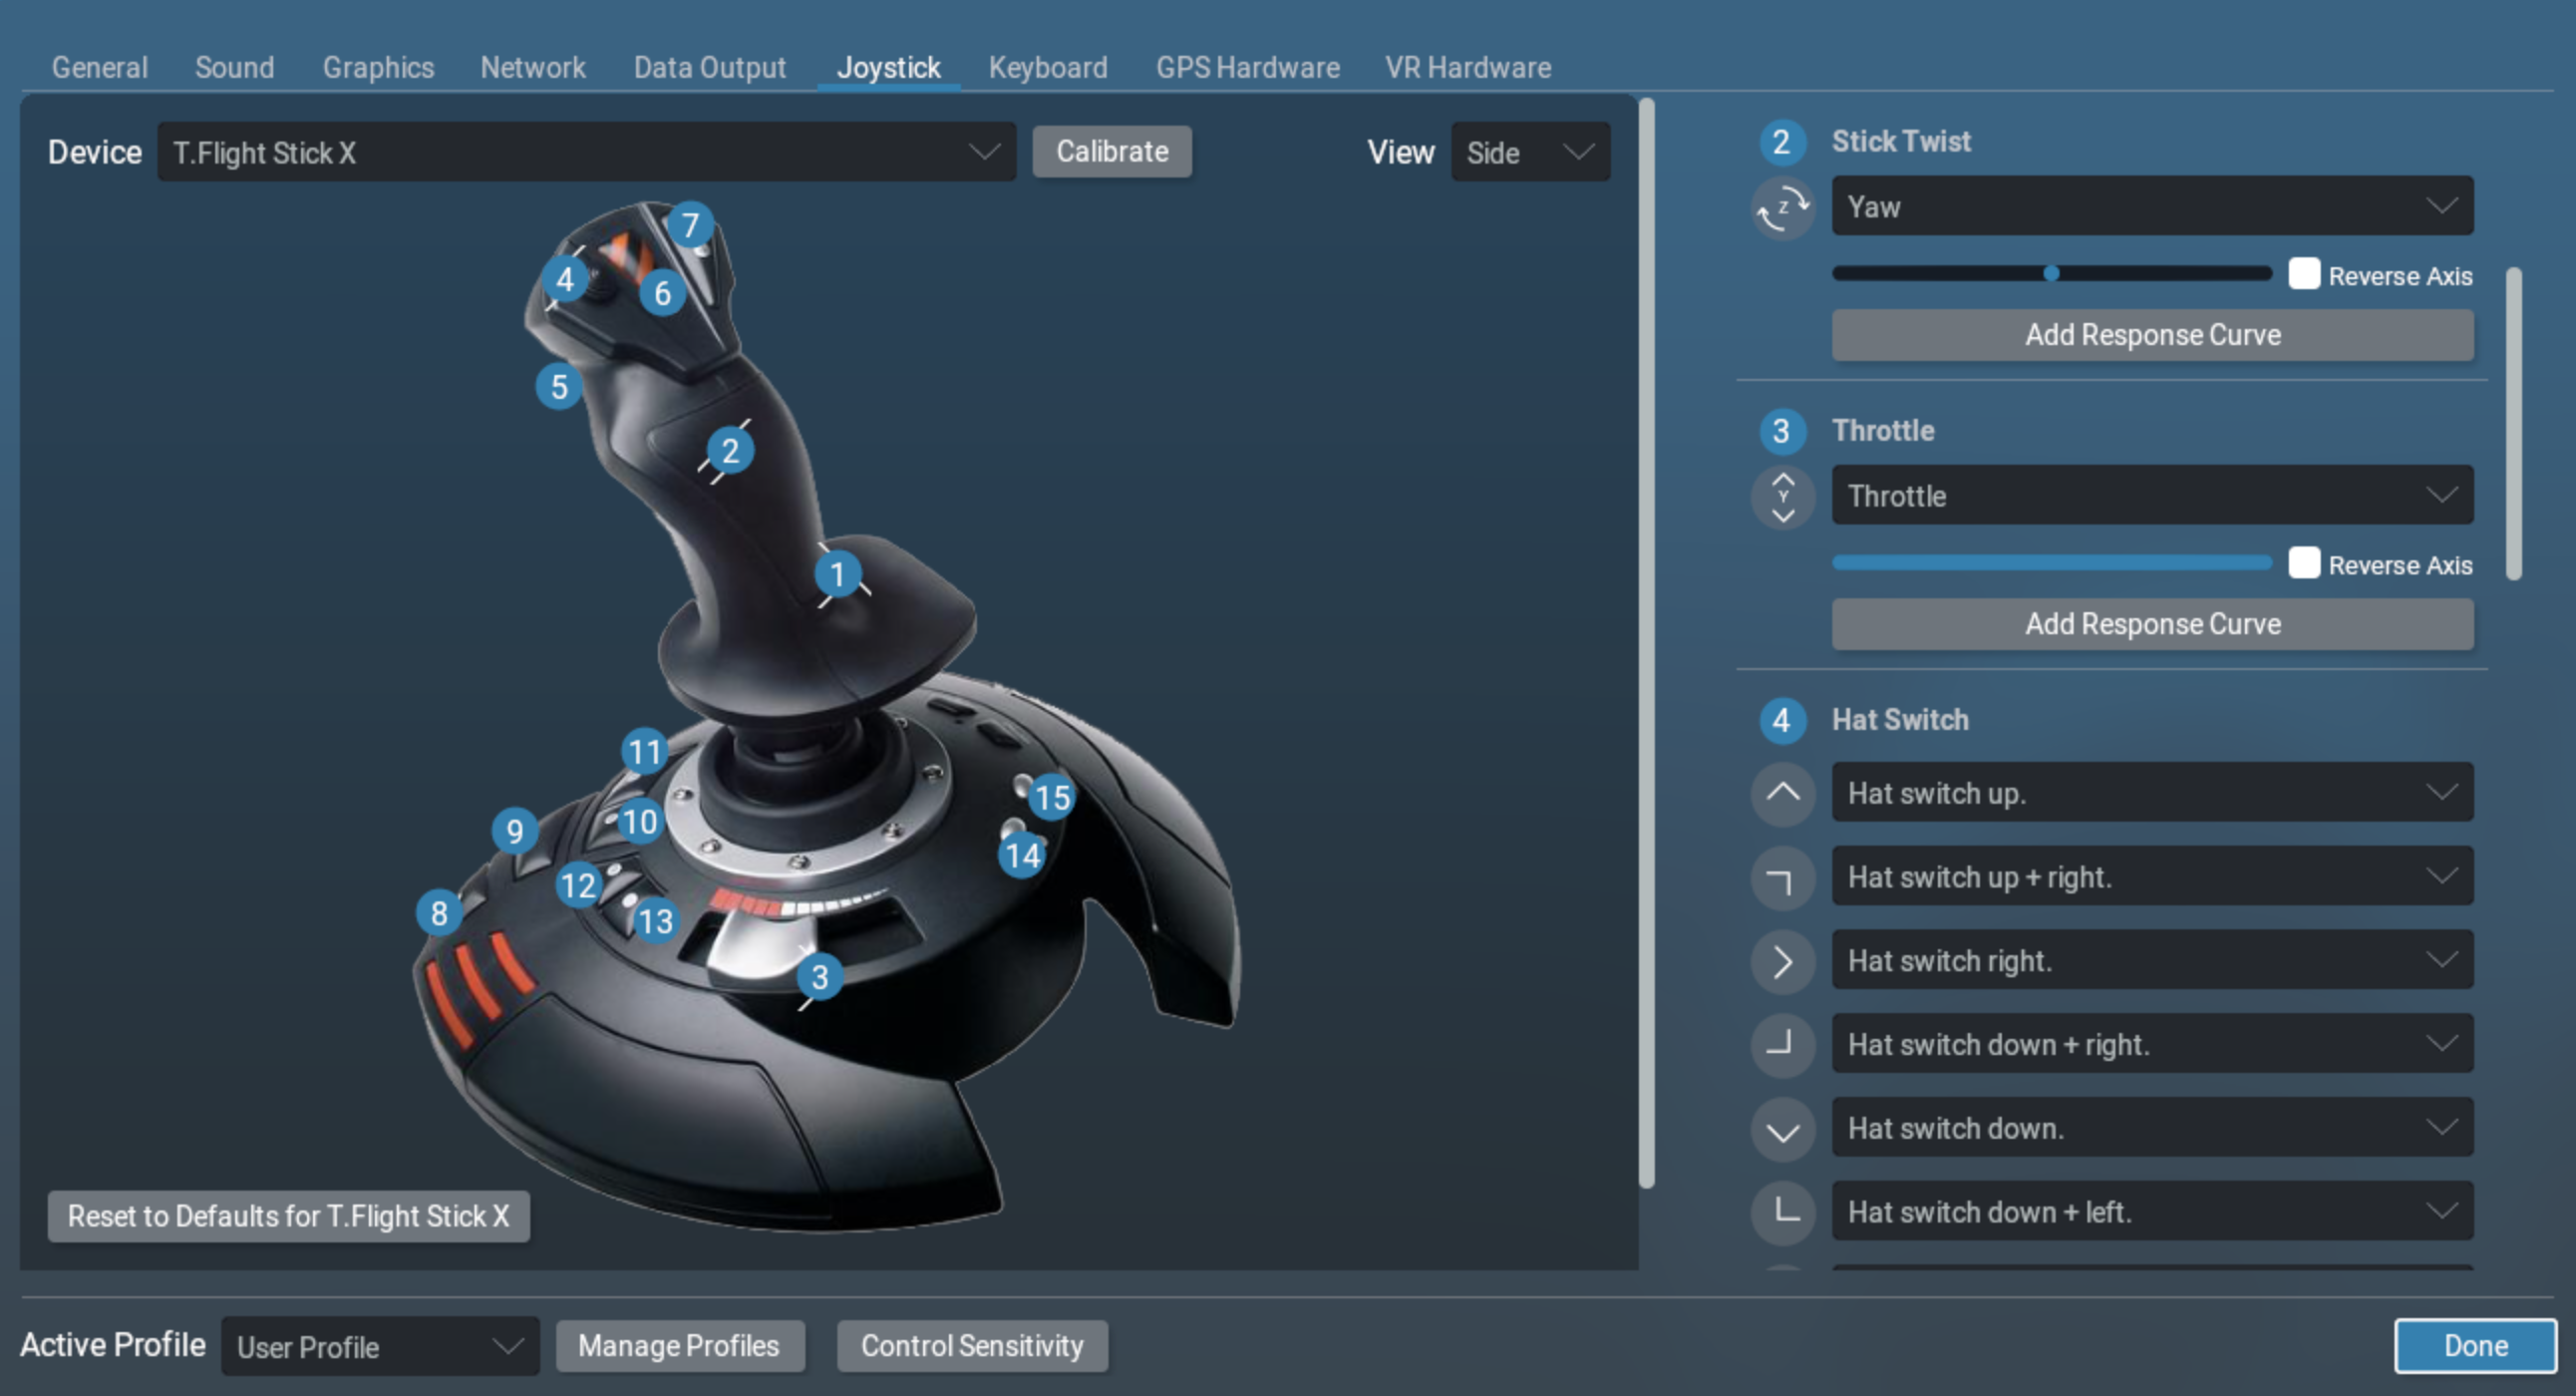2576x1396 pixels.
Task: Click the Throttle axis control icon
Action: 1782,499
